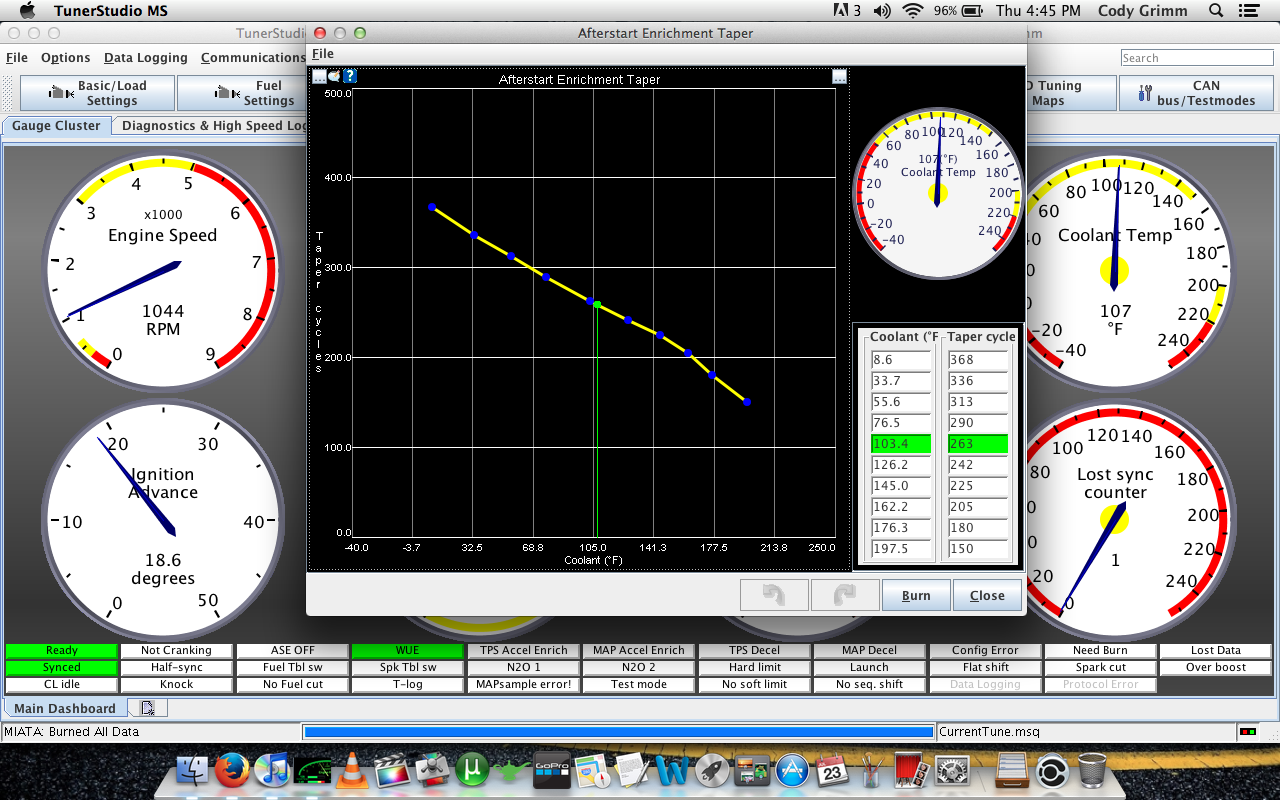1280x800 pixels.
Task: Click the highlighted 103.4 coolant cell
Action: coord(900,444)
